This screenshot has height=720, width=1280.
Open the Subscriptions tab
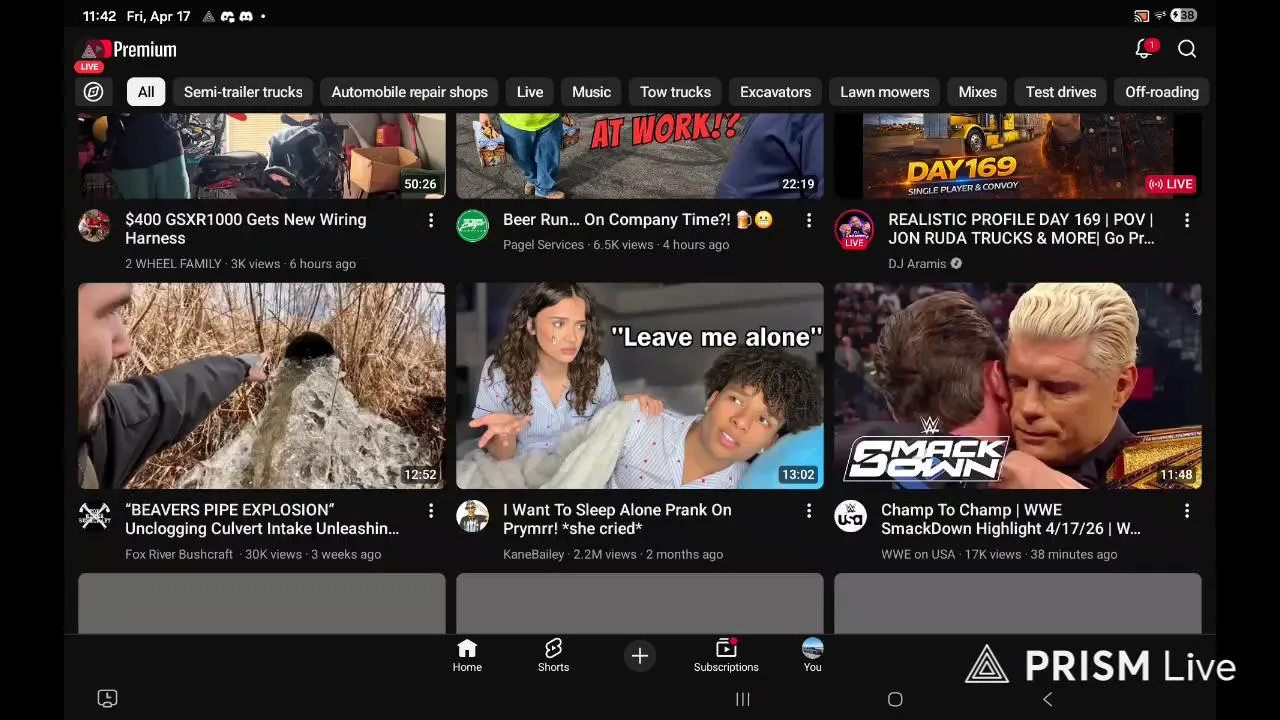click(726, 655)
